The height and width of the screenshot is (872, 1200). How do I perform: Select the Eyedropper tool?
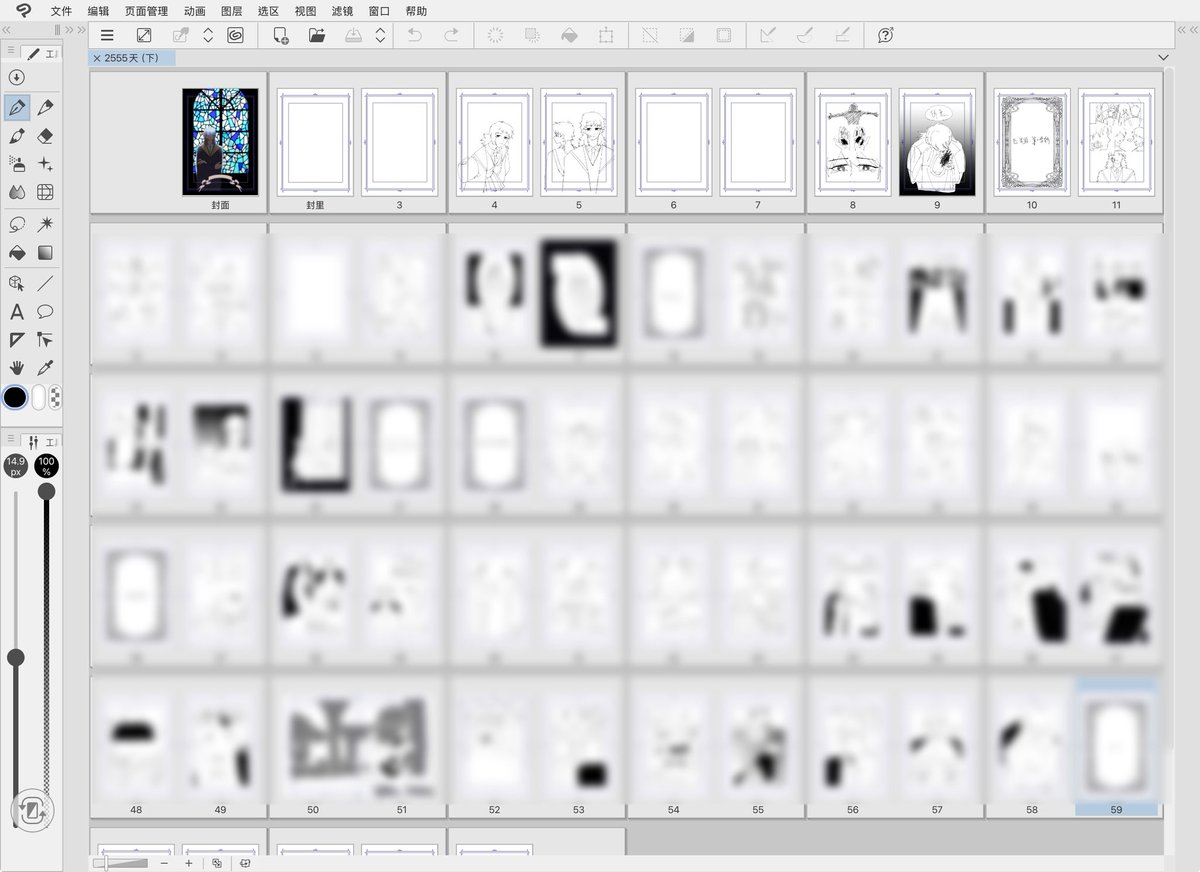pos(44,368)
